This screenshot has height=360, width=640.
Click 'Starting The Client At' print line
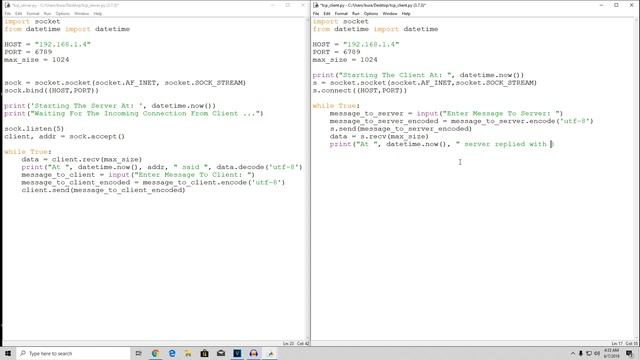click(x=418, y=75)
